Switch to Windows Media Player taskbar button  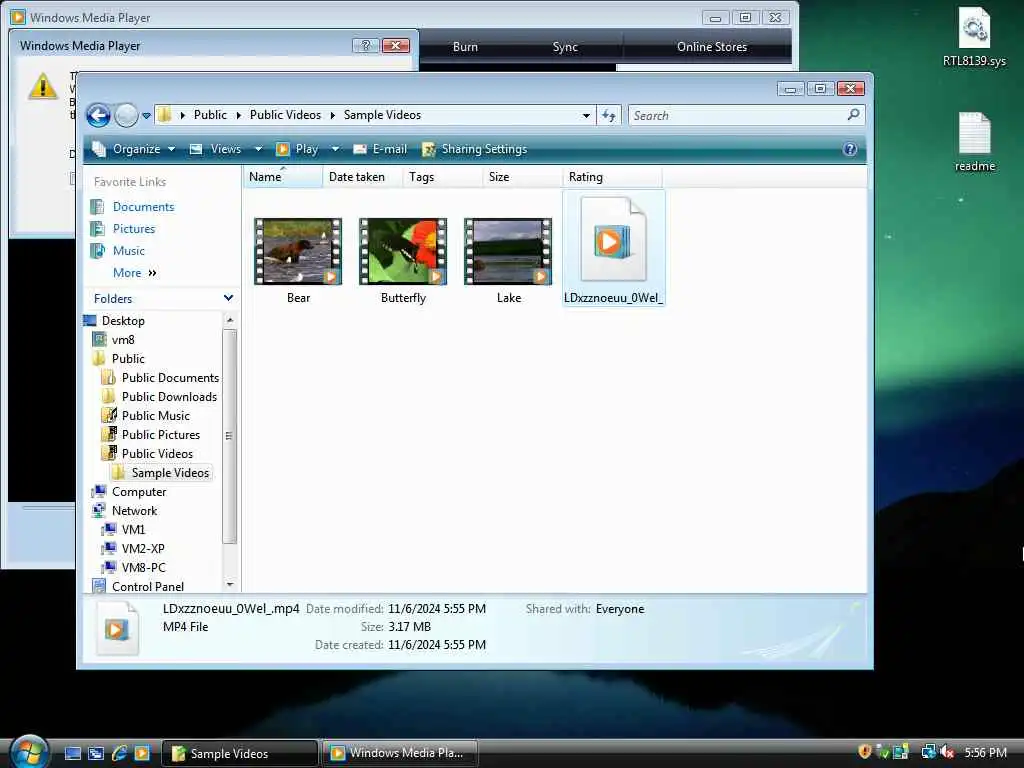tap(399, 753)
